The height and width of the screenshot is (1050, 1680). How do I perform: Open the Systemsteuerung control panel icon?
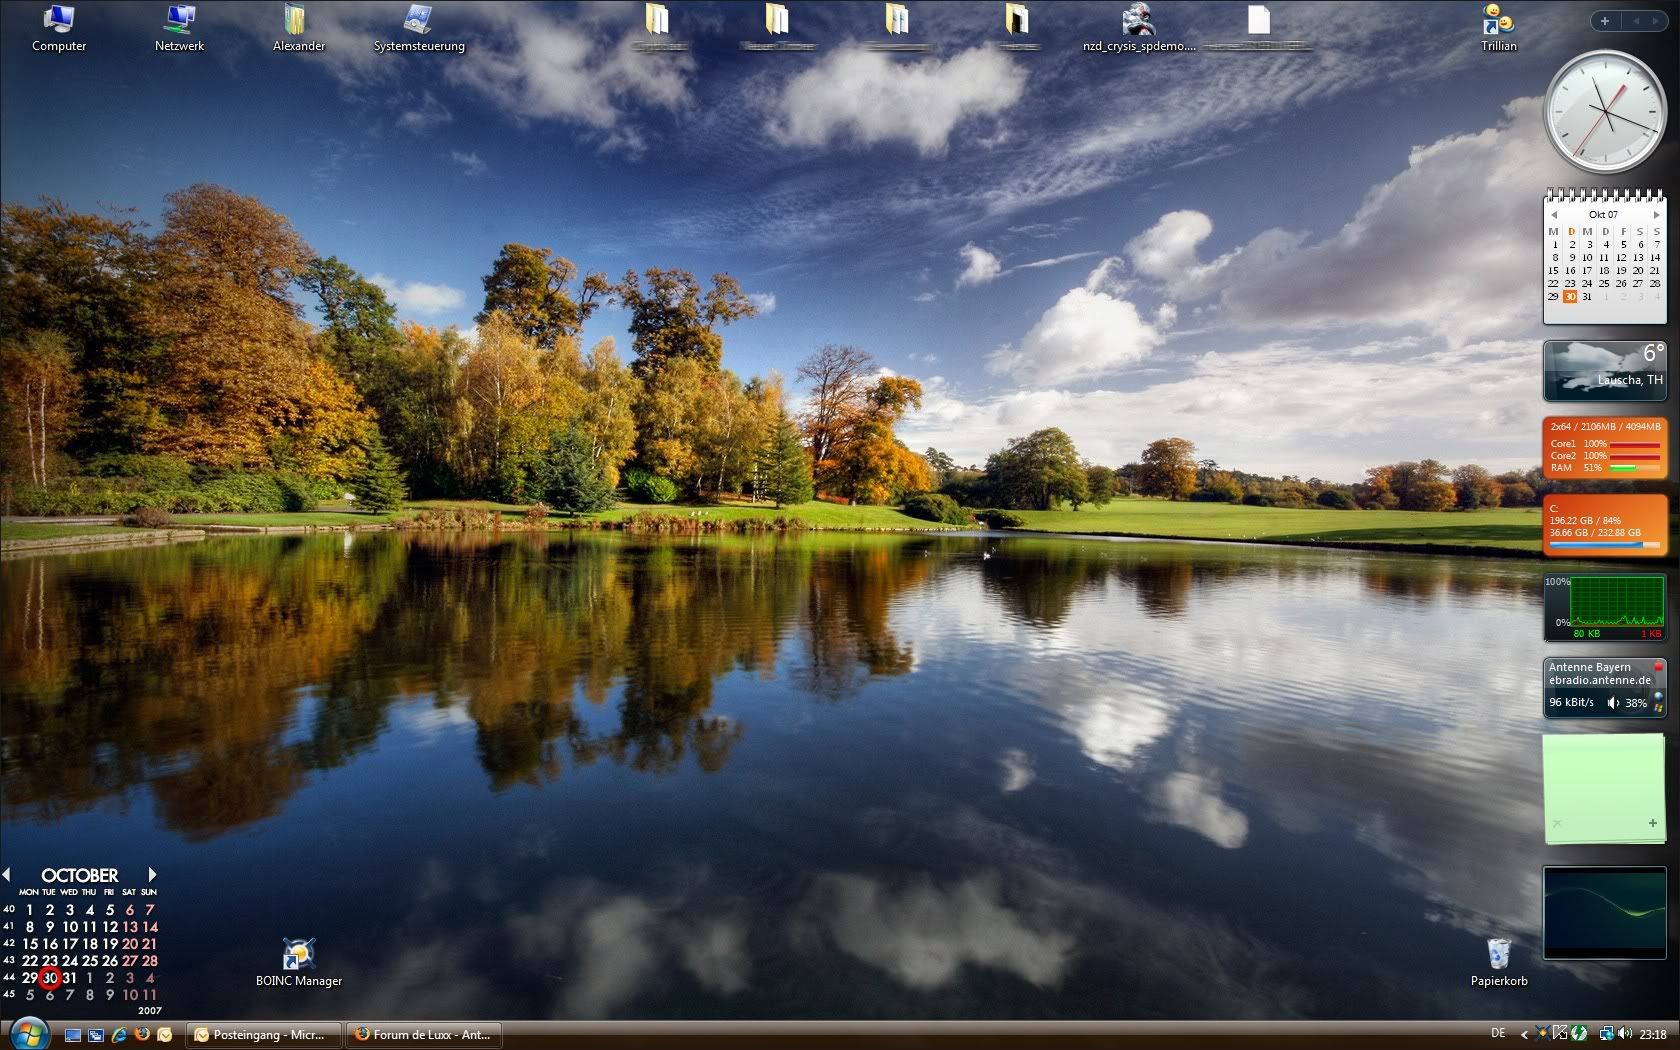point(418,20)
